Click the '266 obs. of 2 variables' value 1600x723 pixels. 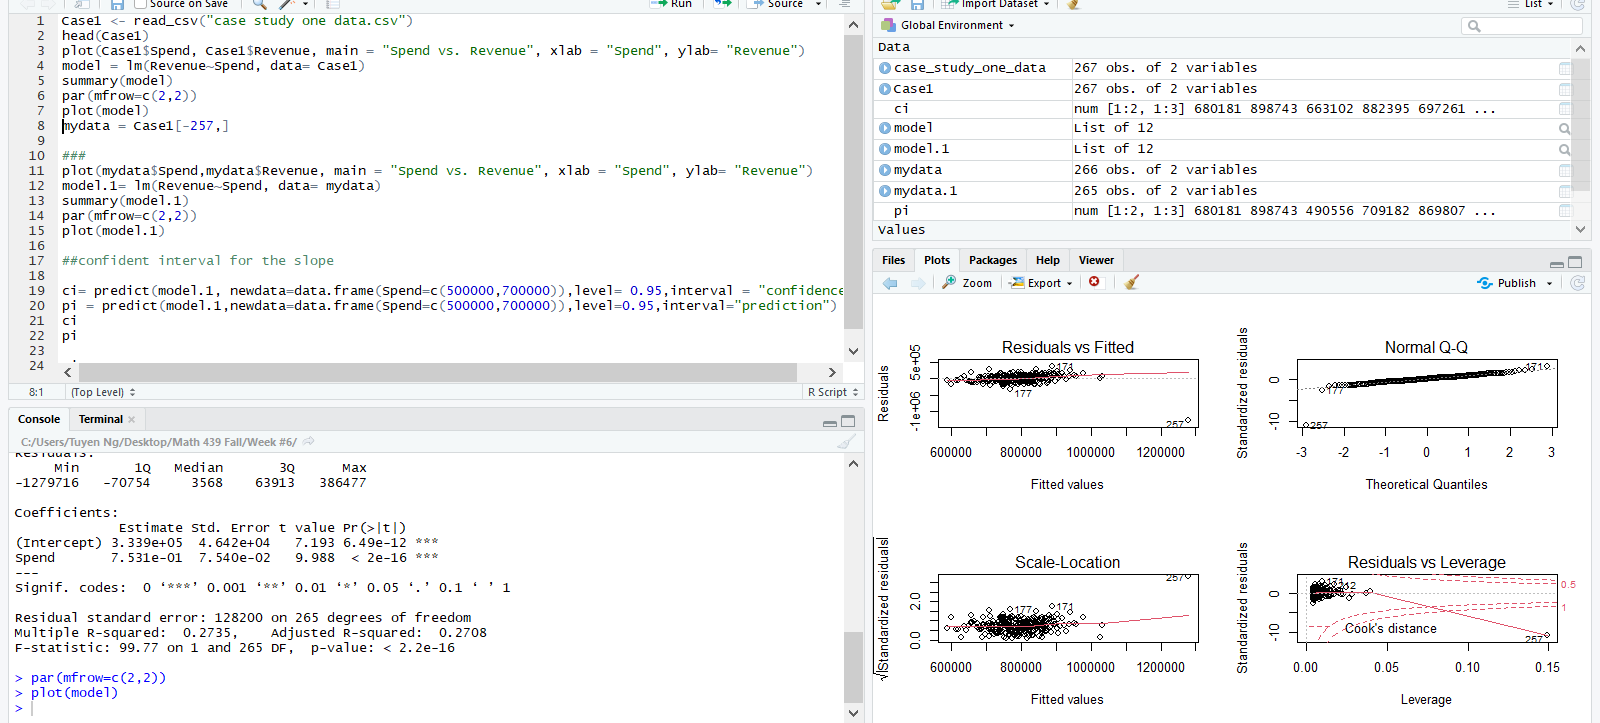[x=1165, y=170]
